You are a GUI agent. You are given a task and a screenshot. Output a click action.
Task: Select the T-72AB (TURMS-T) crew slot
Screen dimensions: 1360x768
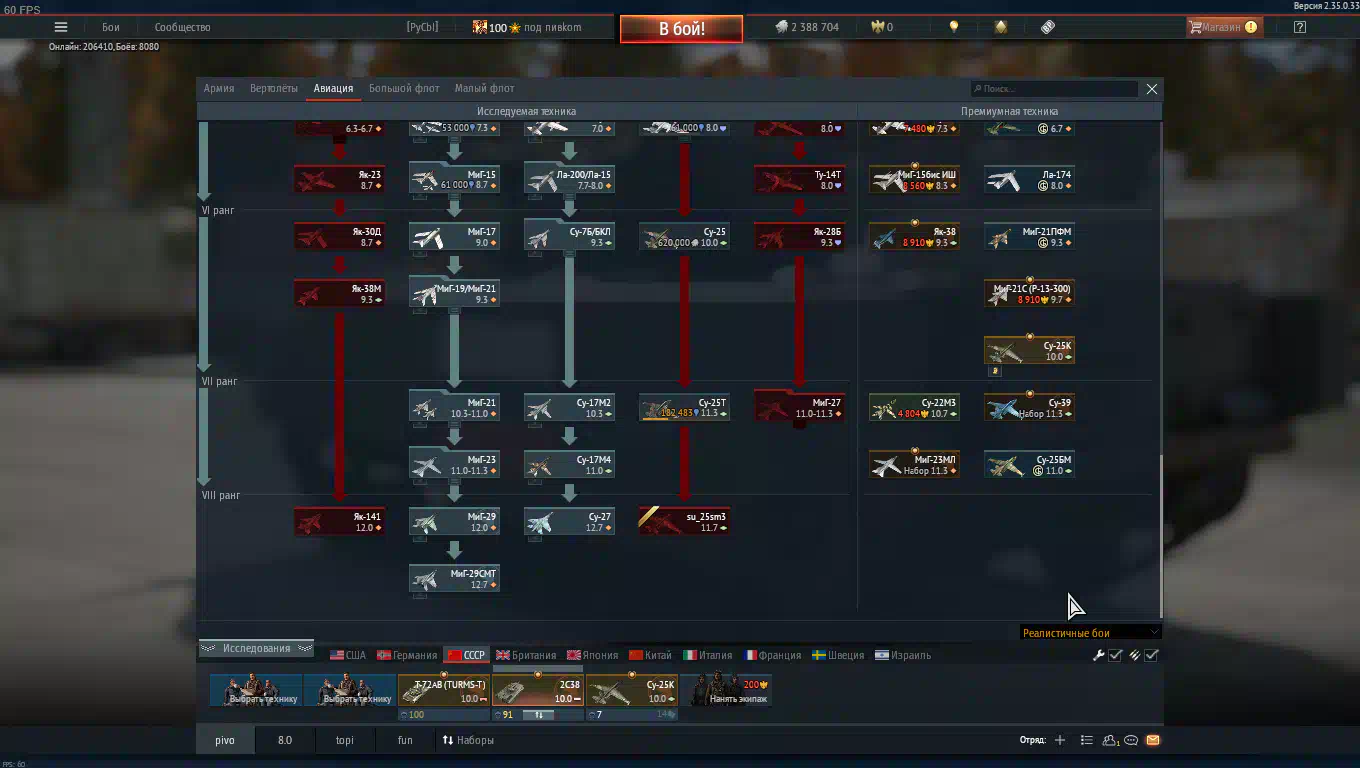(442, 691)
